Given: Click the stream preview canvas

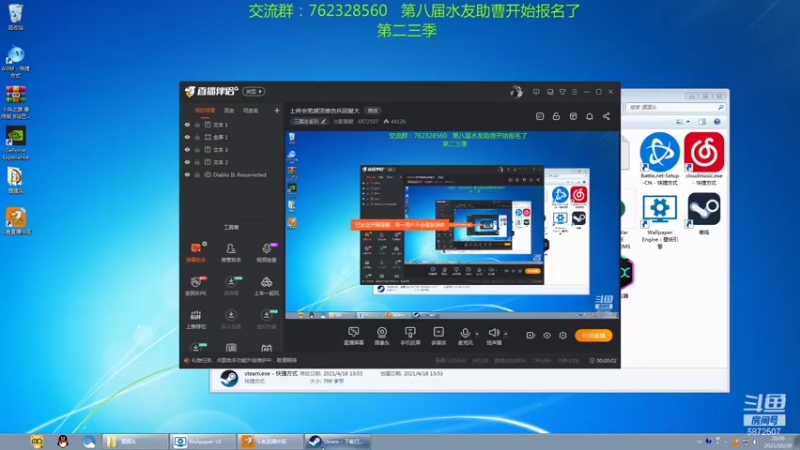Looking at the screenshot, I should click(452, 225).
